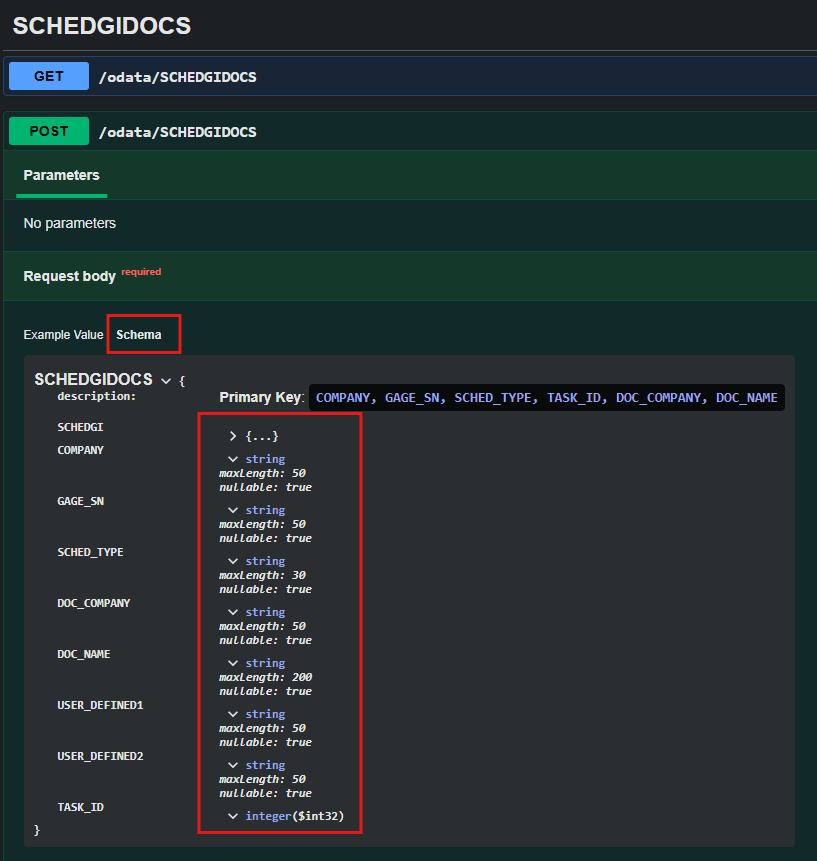Click the blue GET method badge
The width and height of the screenshot is (817, 861).
[49, 76]
